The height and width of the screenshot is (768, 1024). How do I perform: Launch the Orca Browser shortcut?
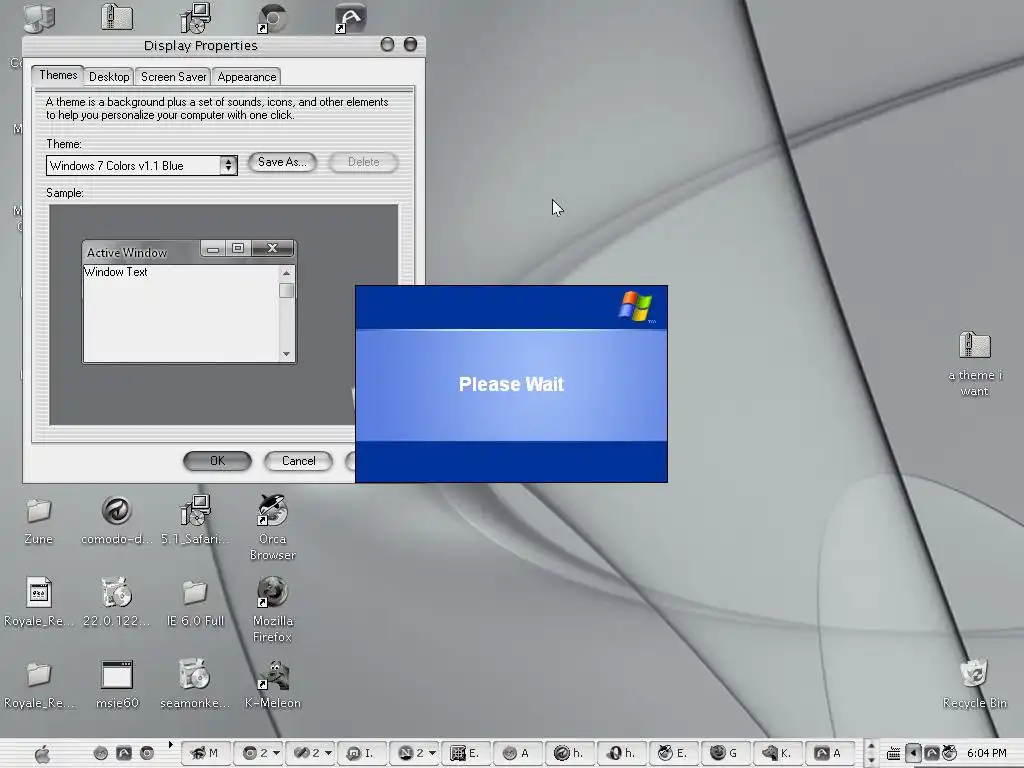(x=273, y=528)
